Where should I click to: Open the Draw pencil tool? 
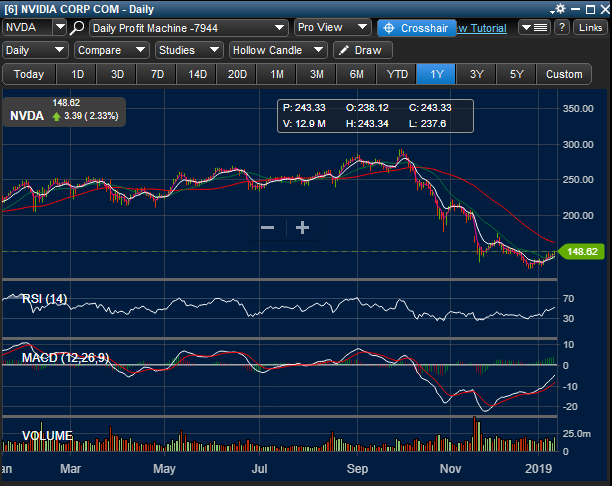[x=363, y=50]
